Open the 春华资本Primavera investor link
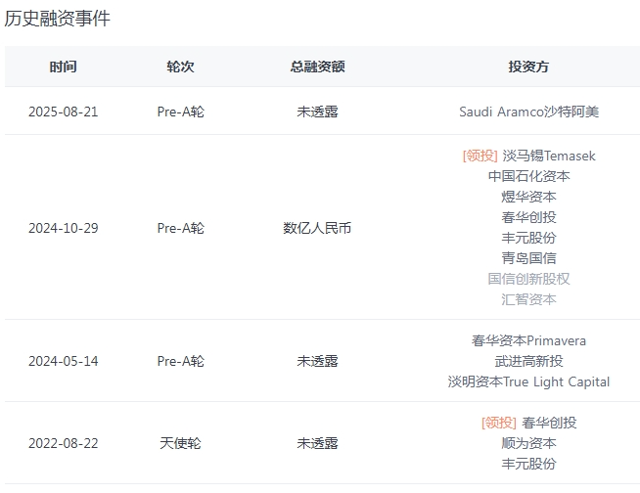The height and width of the screenshot is (493, 640). coord(529,340)
